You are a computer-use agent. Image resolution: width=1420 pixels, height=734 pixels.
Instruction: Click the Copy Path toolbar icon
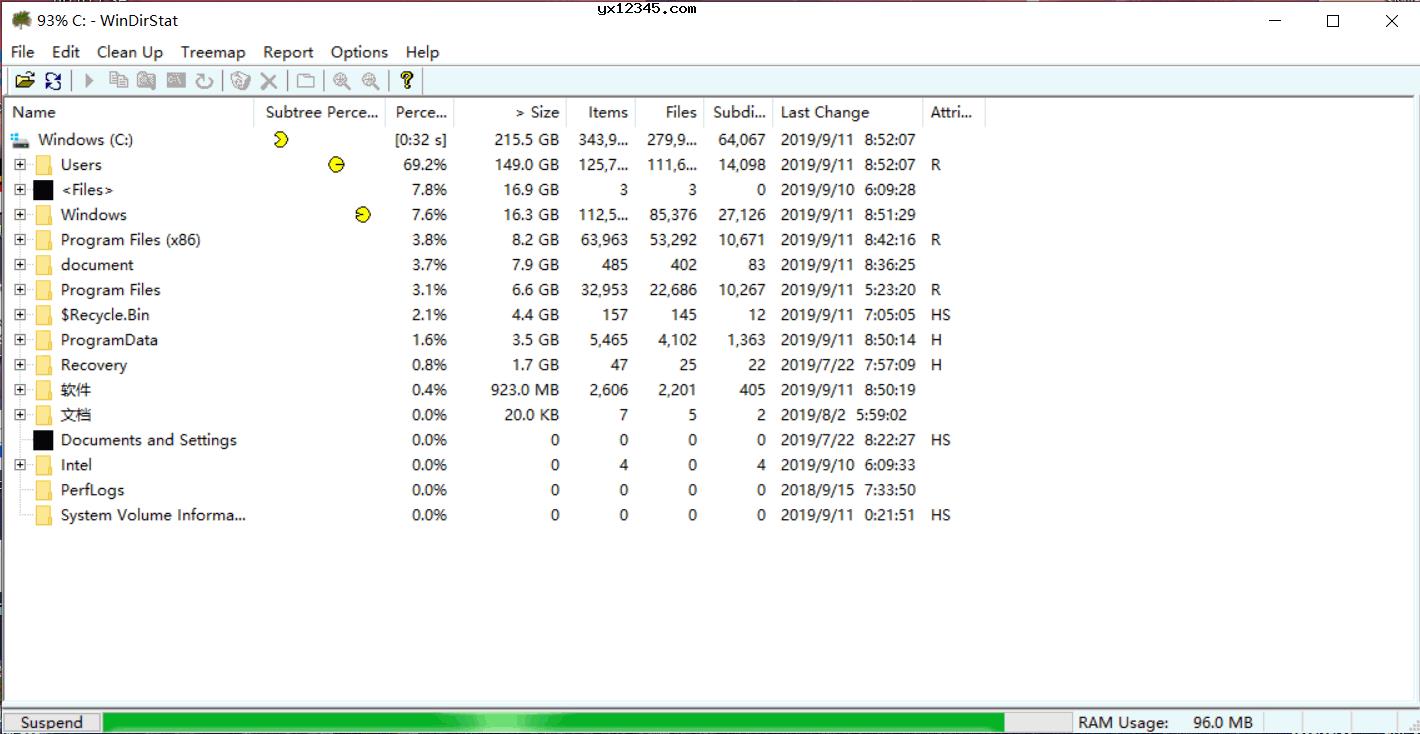click(x=118, y=81)
